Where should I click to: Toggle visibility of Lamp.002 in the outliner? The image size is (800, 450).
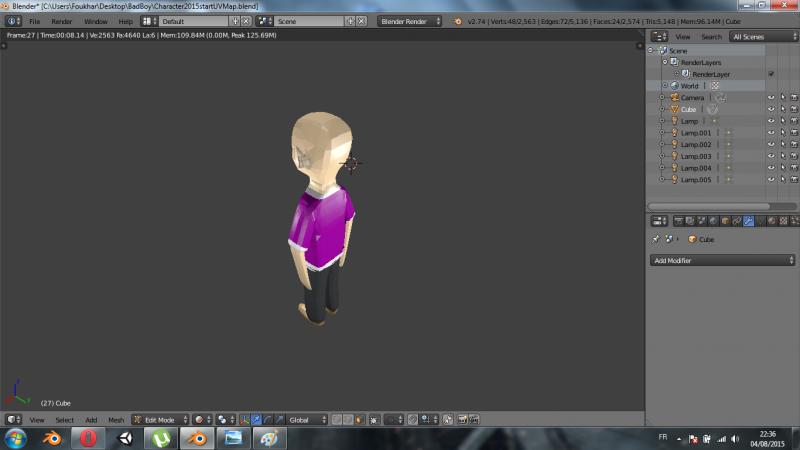tap(771, 145)
